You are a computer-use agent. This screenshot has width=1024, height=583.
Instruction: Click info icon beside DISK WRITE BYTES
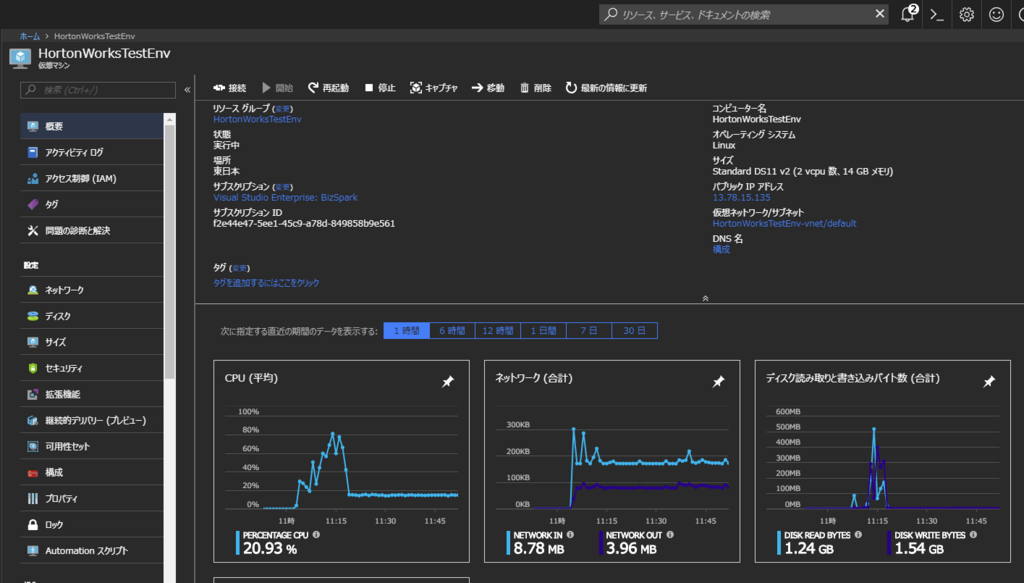click(x=973, y=535)
